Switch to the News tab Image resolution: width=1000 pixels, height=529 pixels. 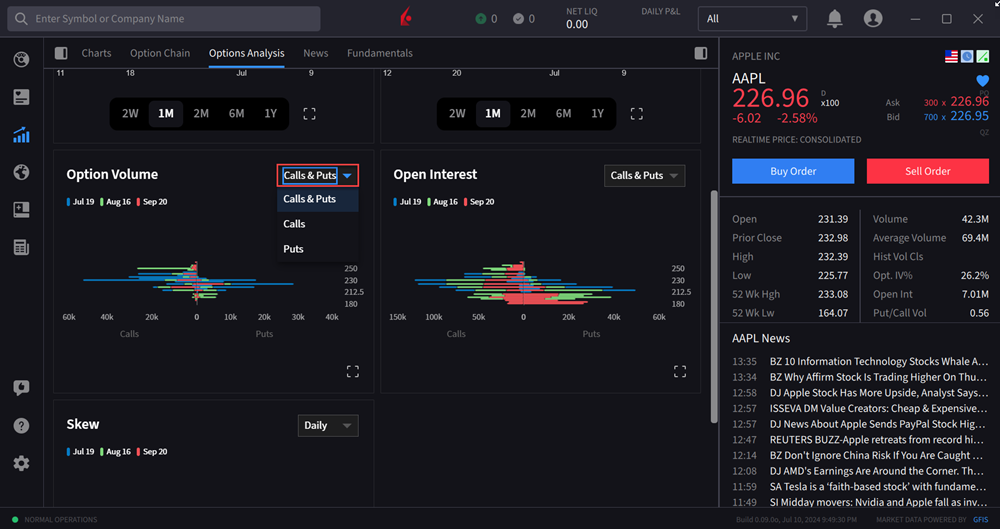click(x=316, y=53)
